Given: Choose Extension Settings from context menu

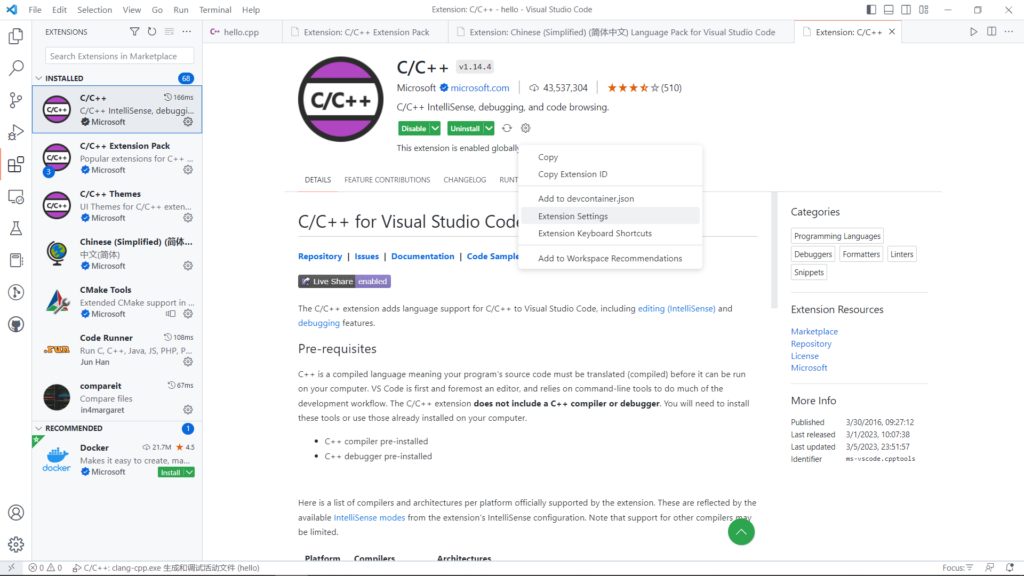Looking at the screenshot, I should (573, 216).
